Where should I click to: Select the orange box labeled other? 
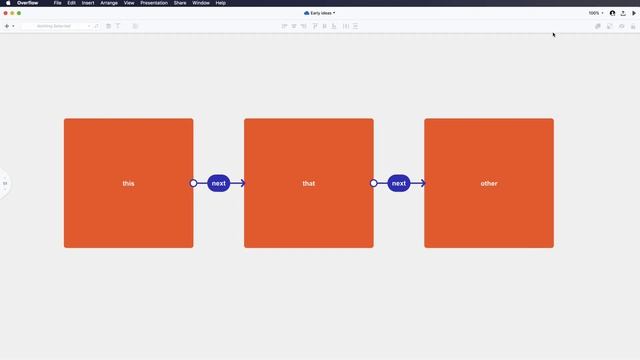click(x=489, y=183)
